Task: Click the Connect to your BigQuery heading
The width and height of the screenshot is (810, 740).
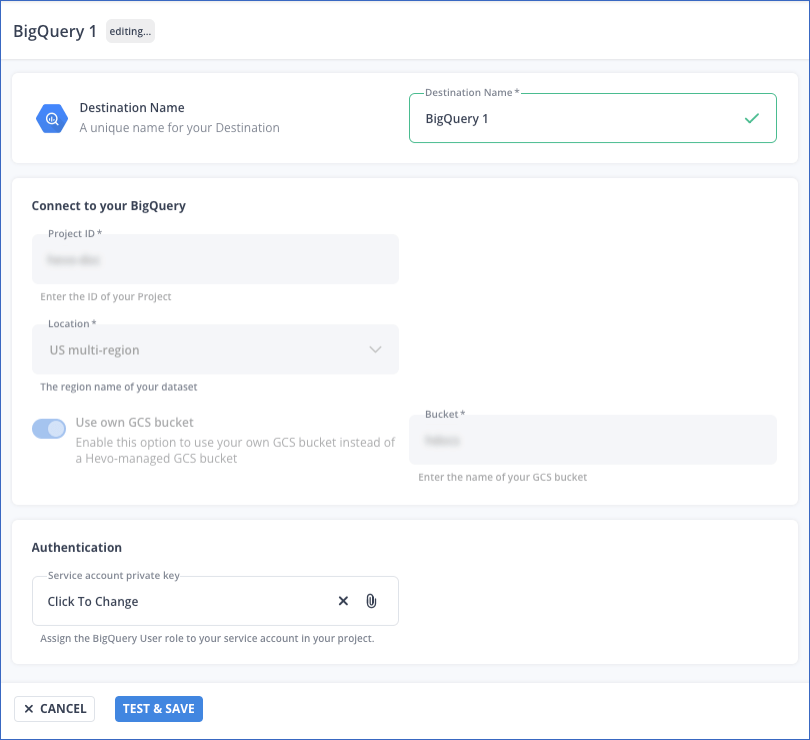Action: (x=108, y=206)
